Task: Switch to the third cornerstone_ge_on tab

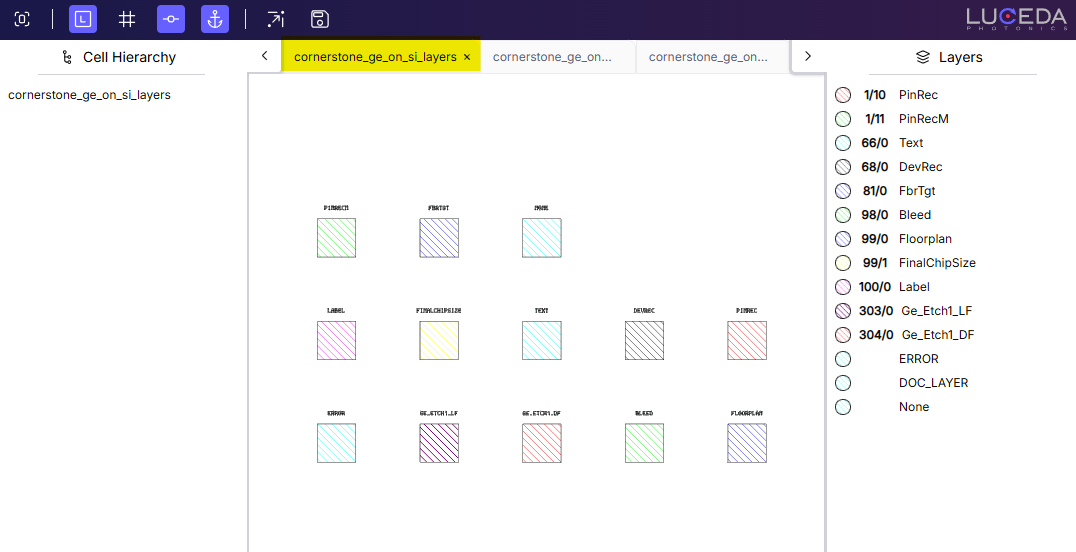Action: pyautogui.click(x=708, y=58)
